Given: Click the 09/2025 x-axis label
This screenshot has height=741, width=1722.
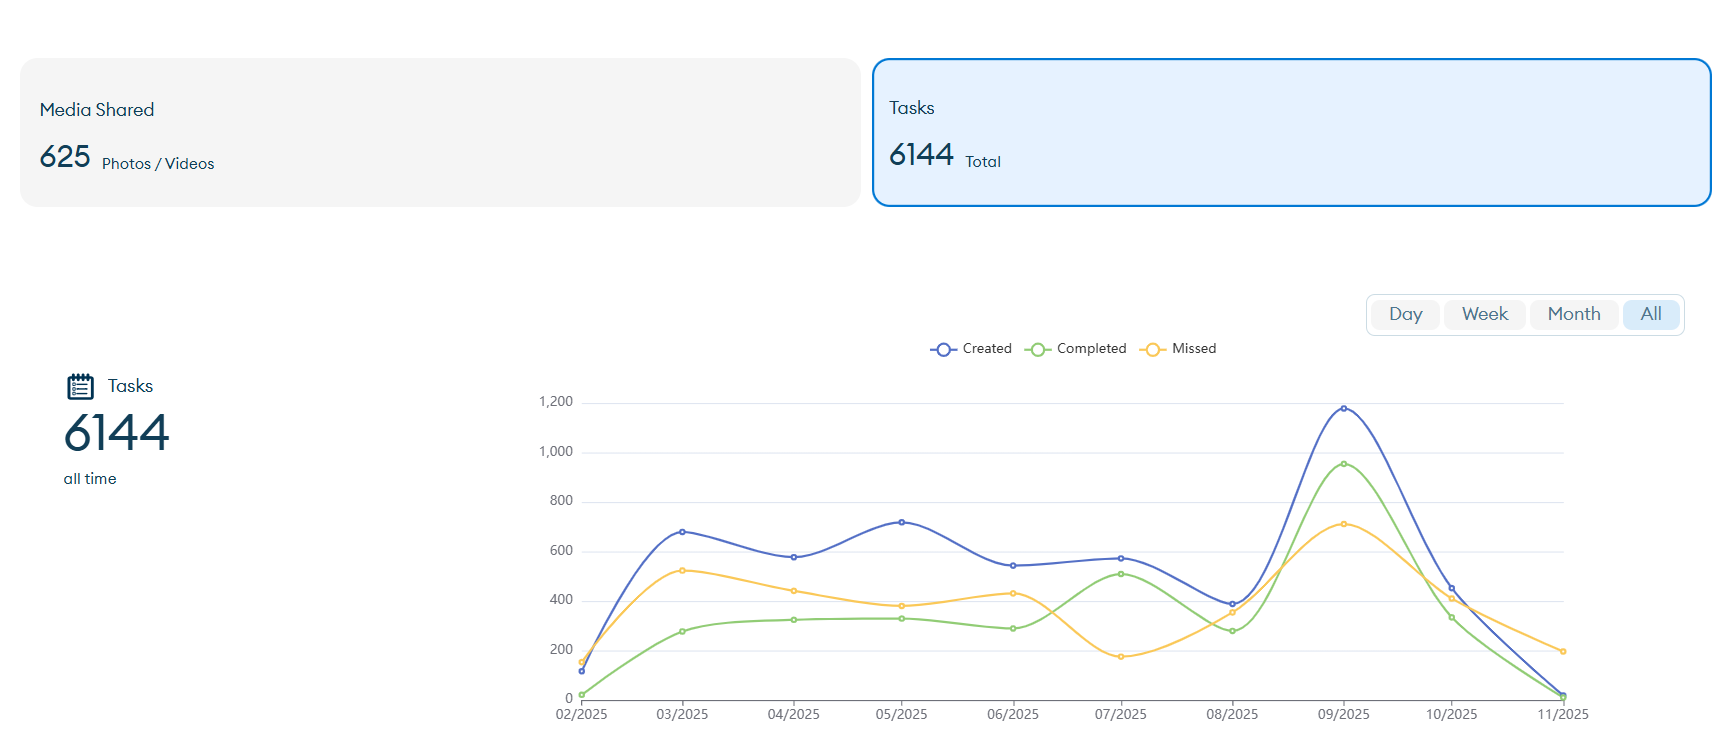Looking at the screenshot, I should pos(1343,714).
